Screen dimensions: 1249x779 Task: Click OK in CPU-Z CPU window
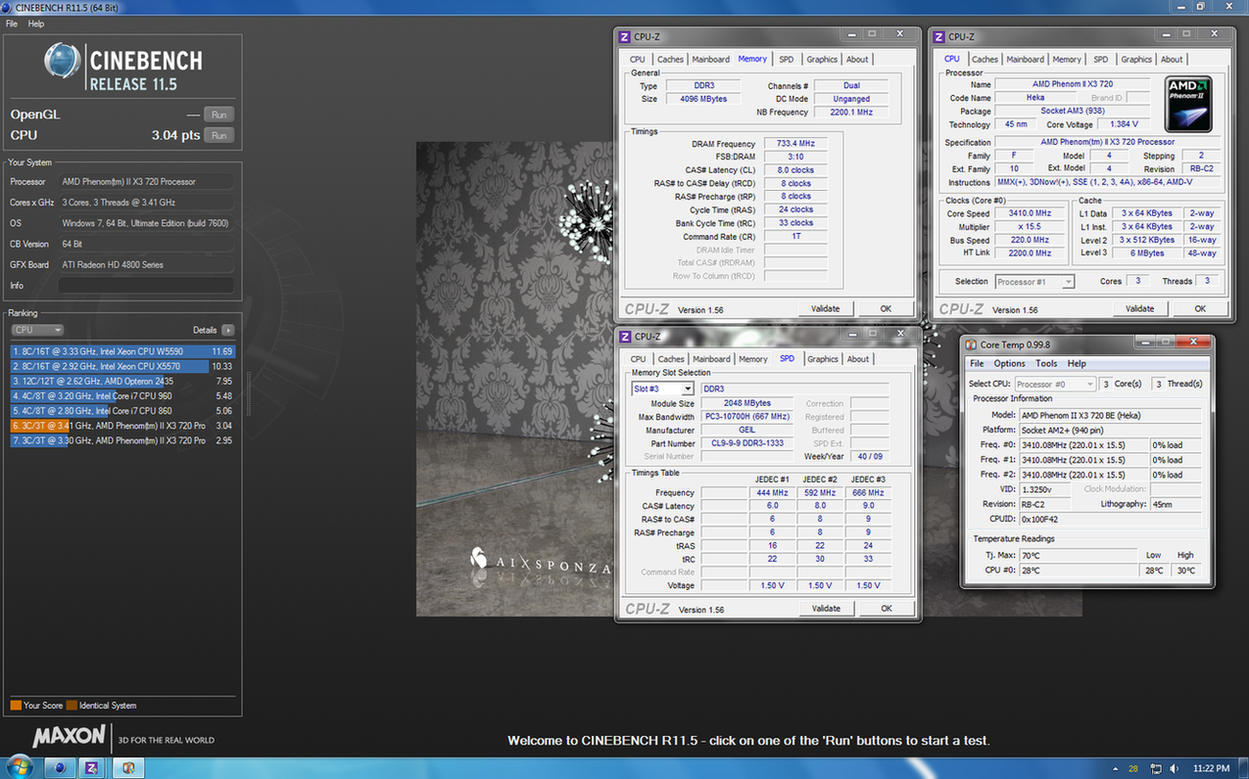[1199, 309]
